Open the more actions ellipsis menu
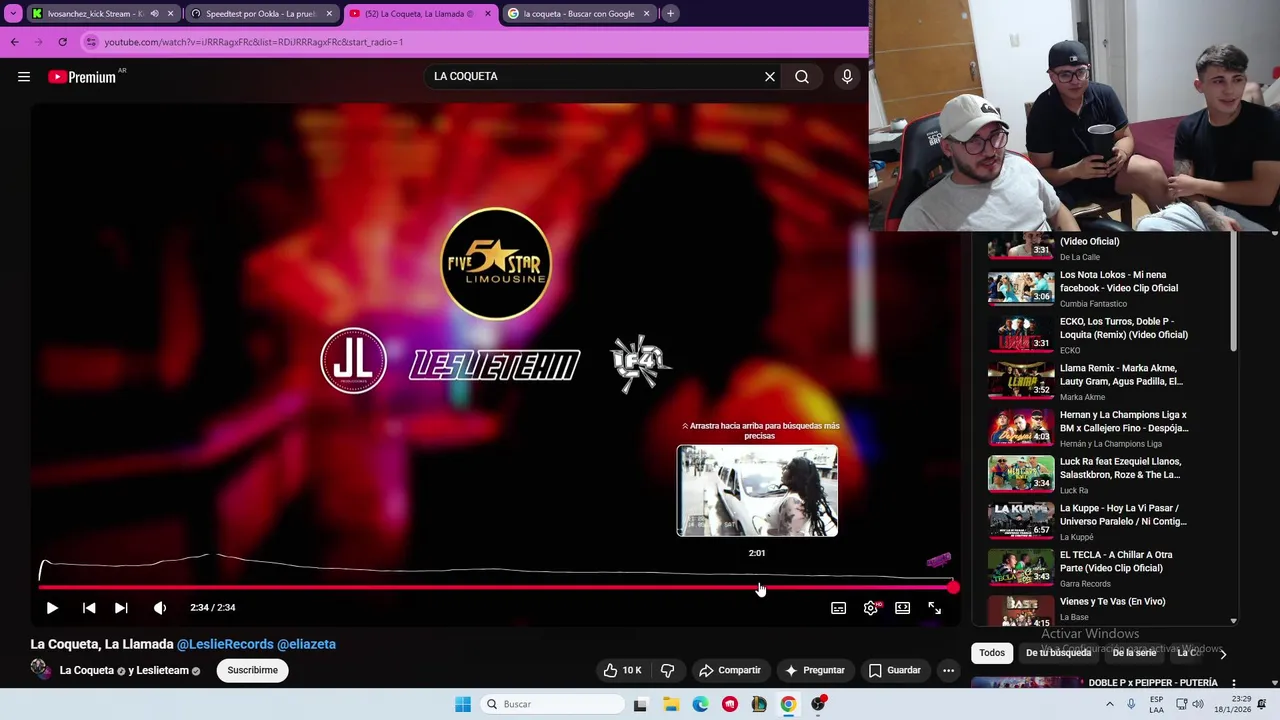Image resolution: width=1280 pixels, height=720 pixels. (948, 670)
